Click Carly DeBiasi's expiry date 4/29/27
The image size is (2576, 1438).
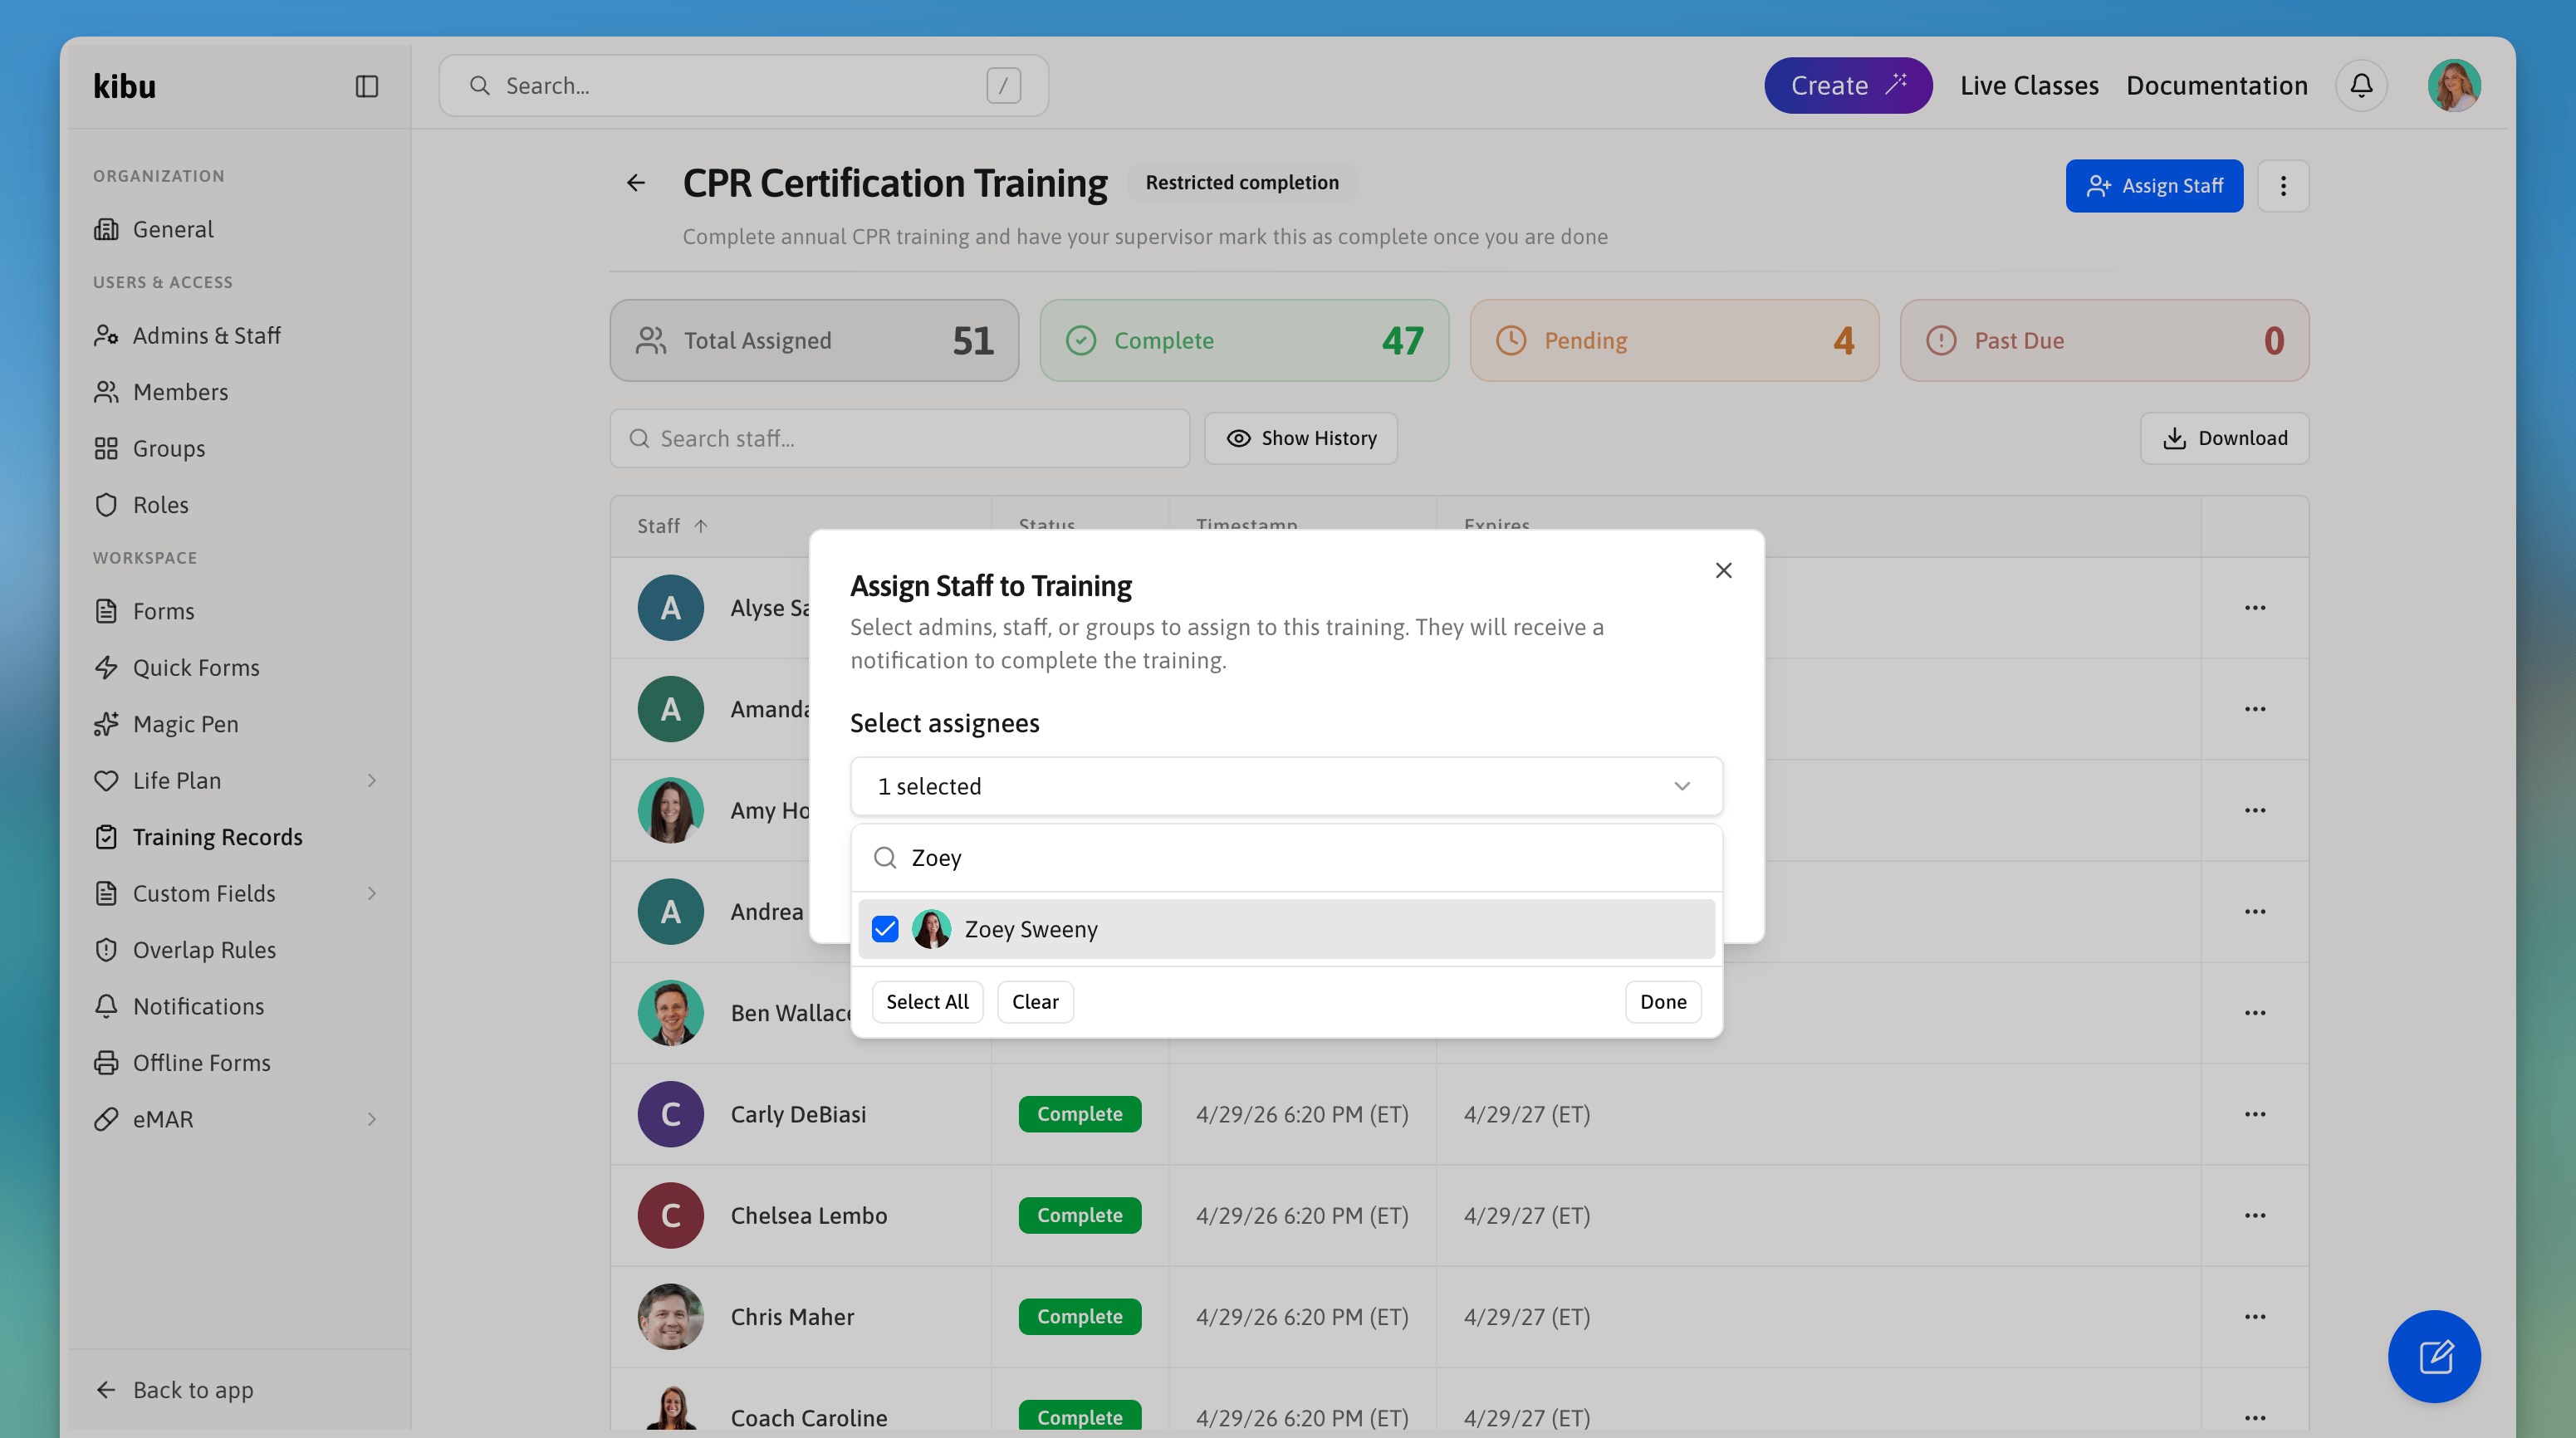(x=1527, y=1114)
